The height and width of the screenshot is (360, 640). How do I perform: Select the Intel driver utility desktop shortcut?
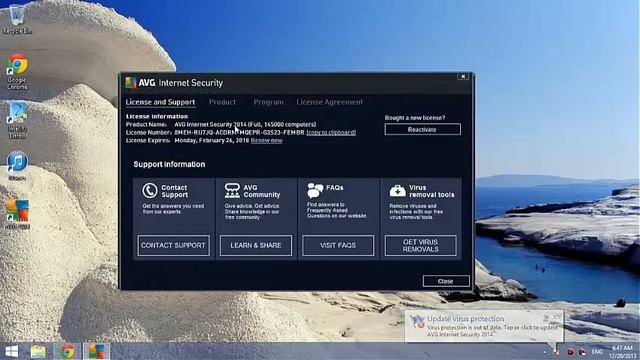coord(17,120)
